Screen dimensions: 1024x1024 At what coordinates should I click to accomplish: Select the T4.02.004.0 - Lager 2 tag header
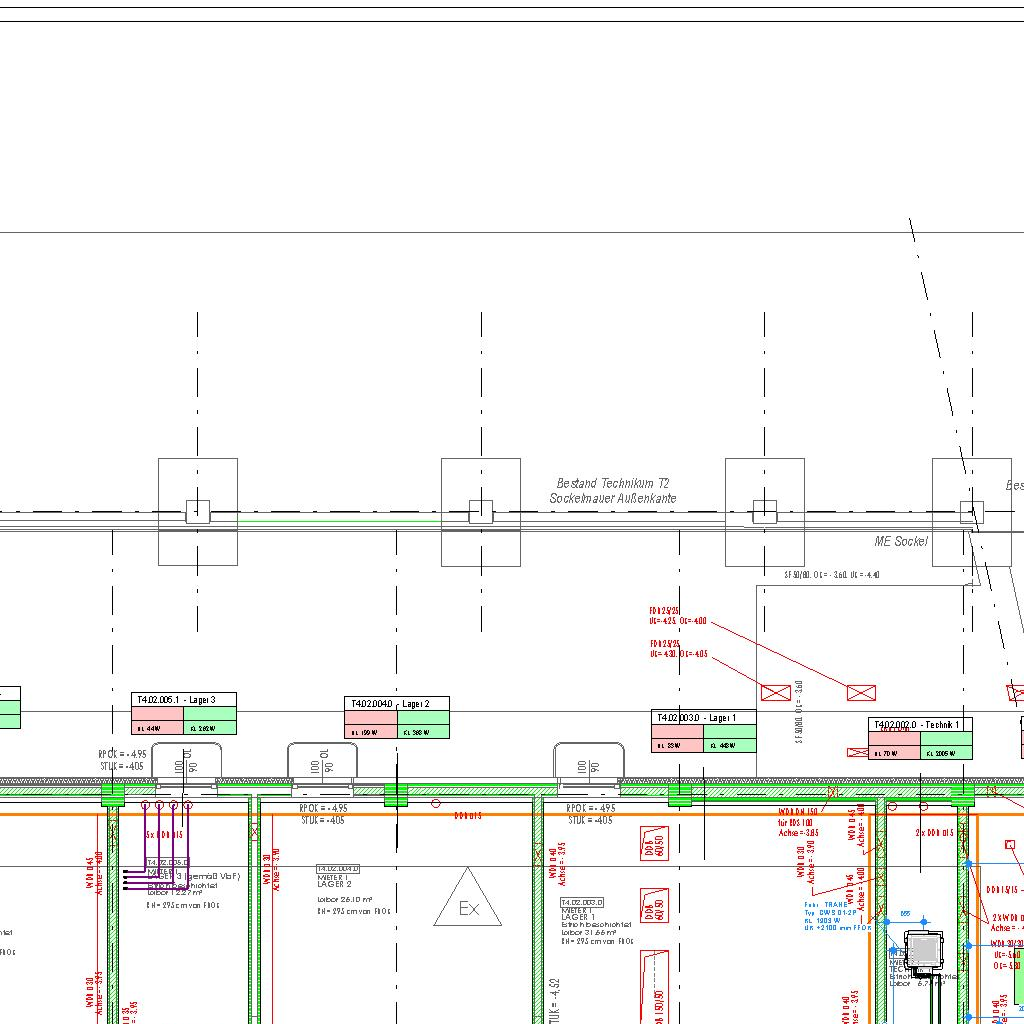[x=396, y=704]
